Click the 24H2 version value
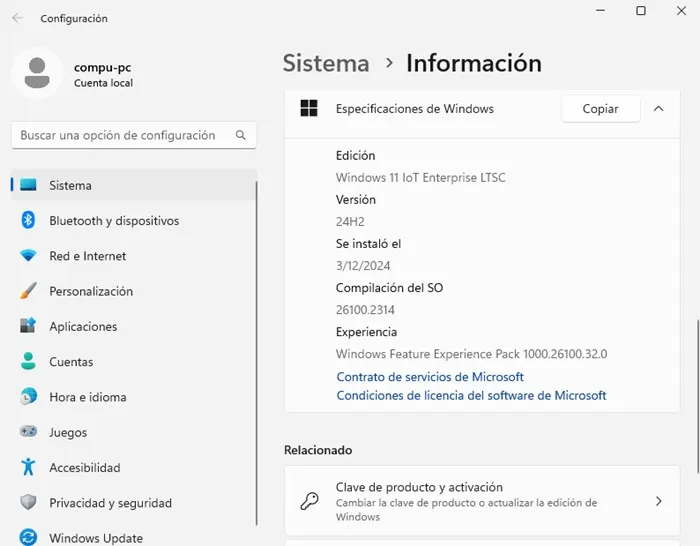 click(x=350, y=221)
